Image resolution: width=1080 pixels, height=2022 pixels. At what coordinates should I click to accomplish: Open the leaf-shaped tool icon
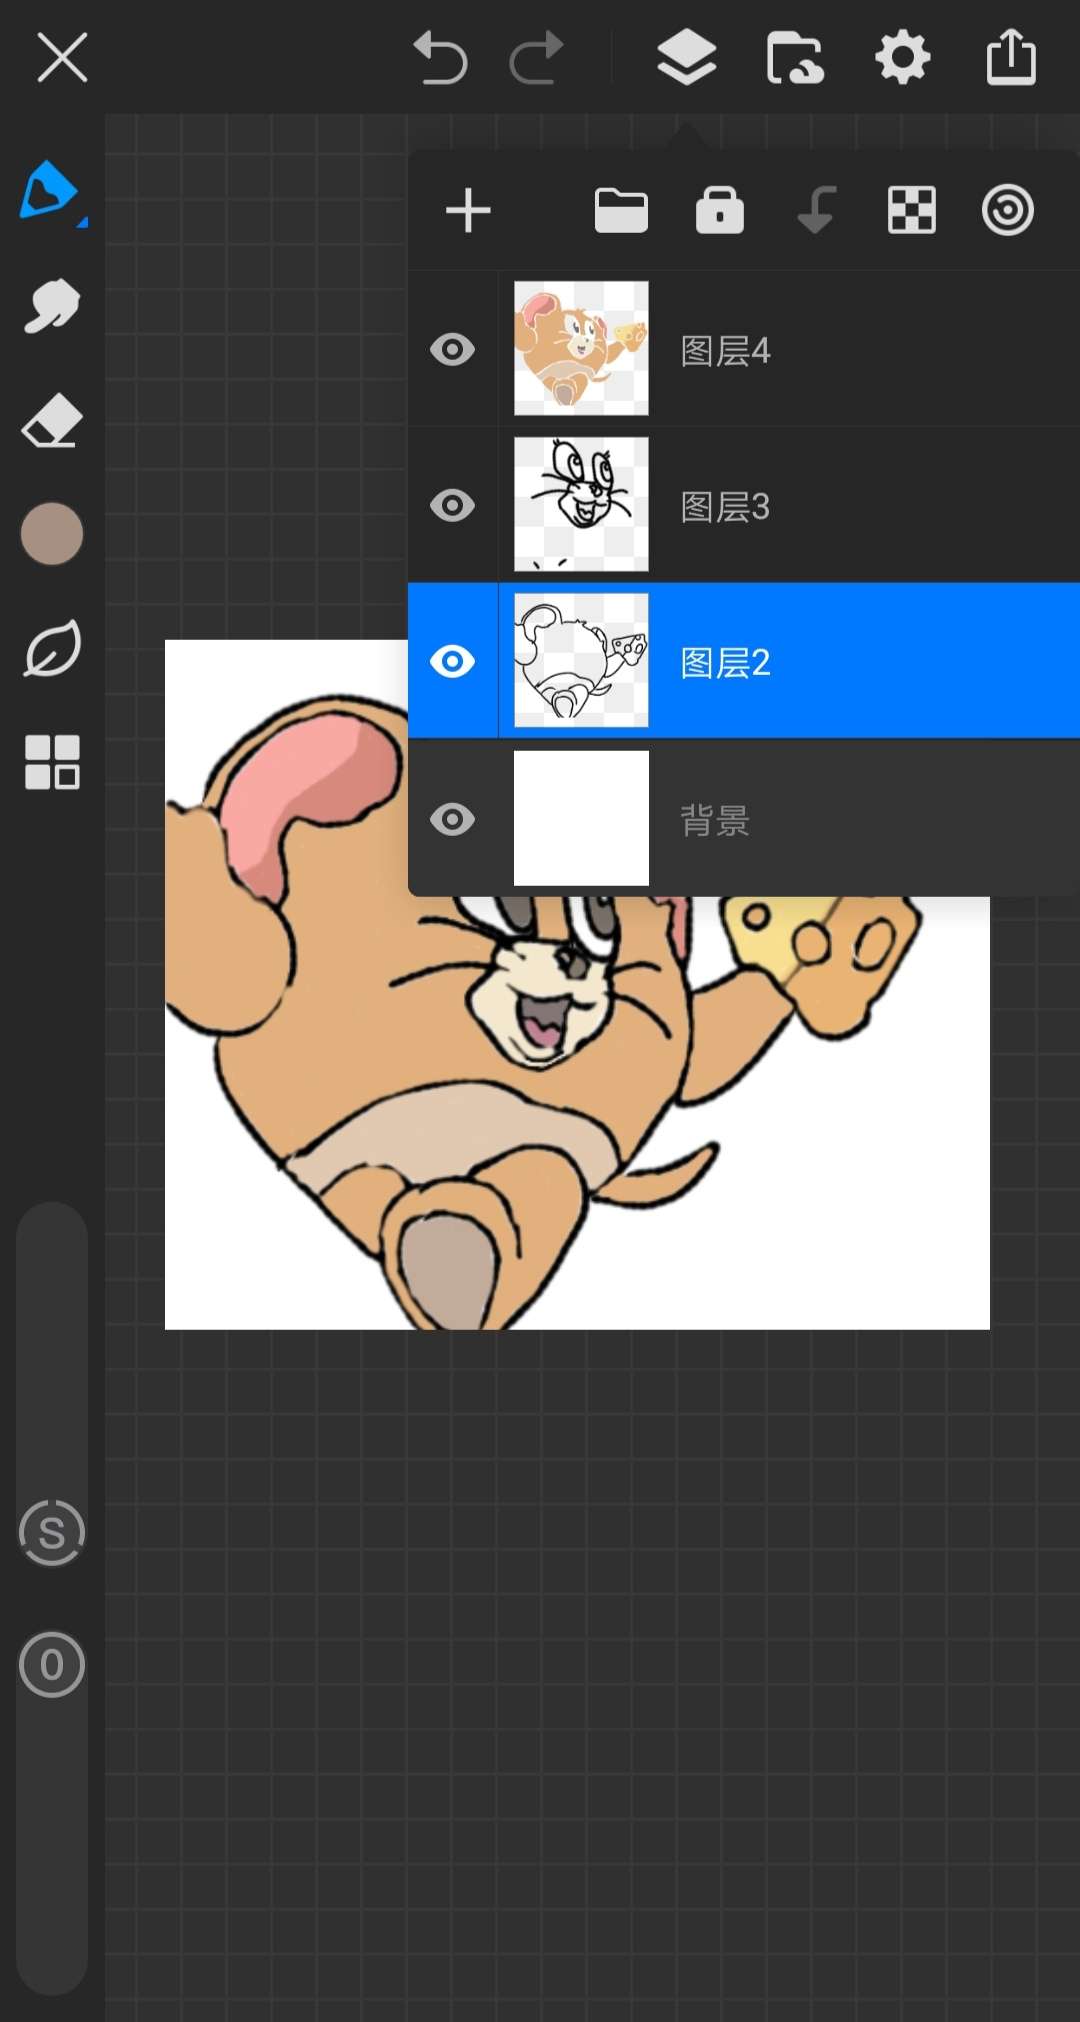click(52, 648)
